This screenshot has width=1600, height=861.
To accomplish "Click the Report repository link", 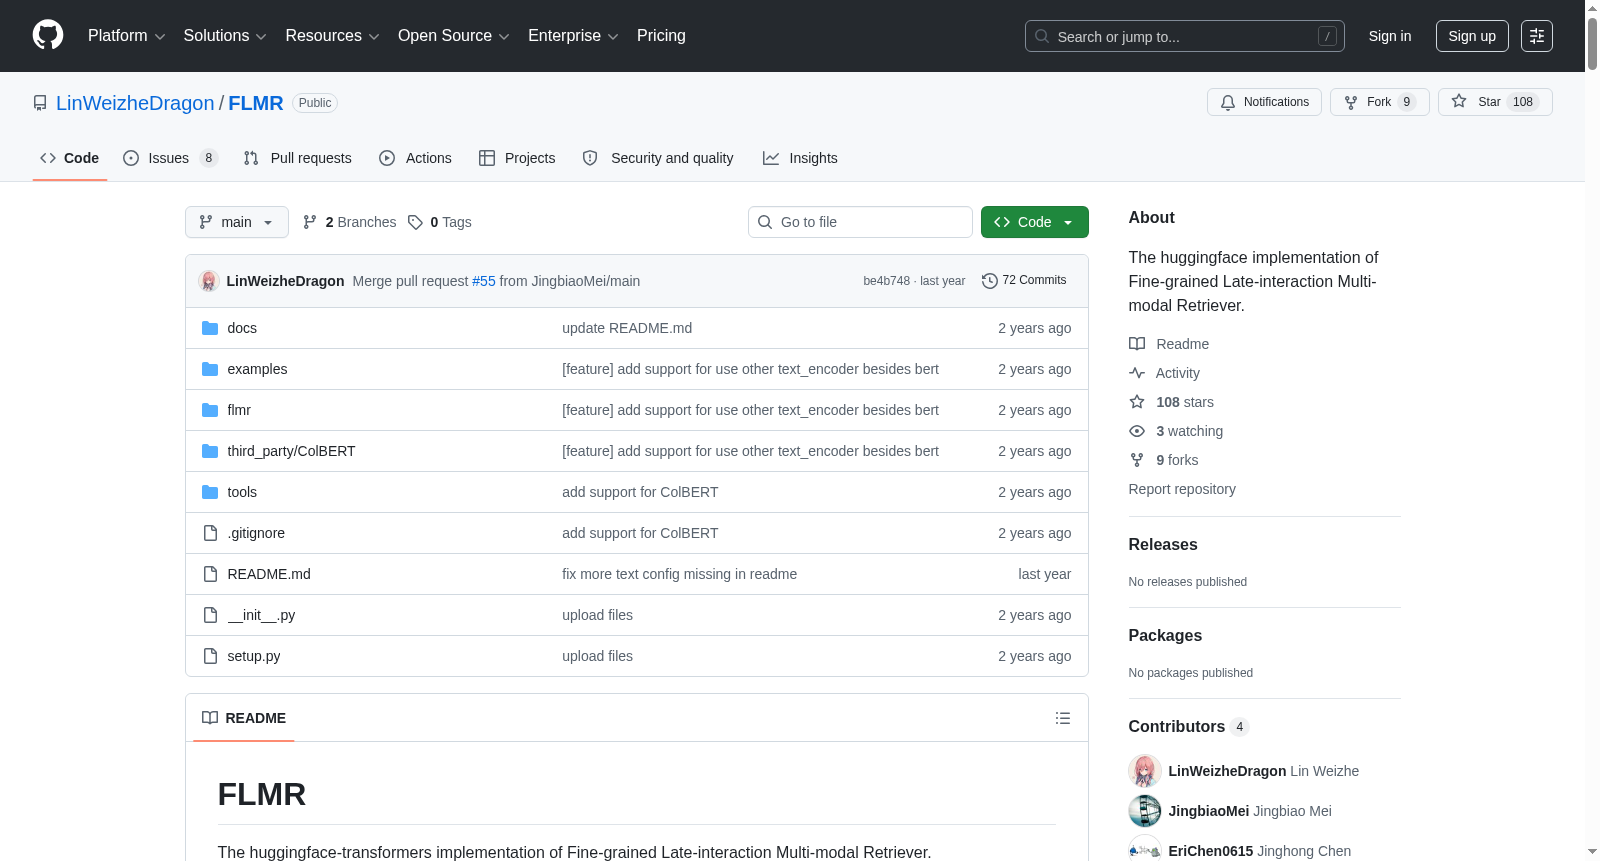I will [x=1182, y=489].
